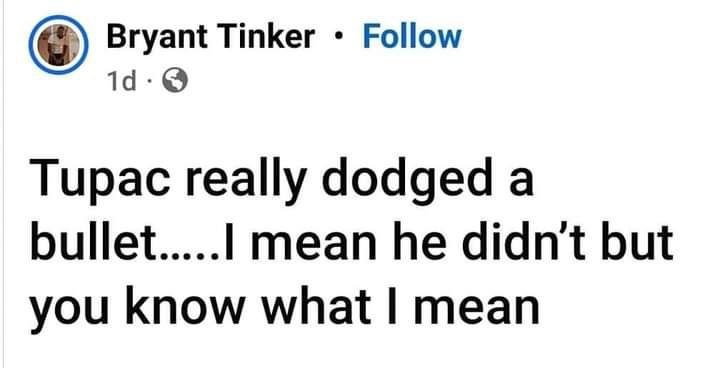
Task: Click the globe public audience icon
Action: pos(175,81)
